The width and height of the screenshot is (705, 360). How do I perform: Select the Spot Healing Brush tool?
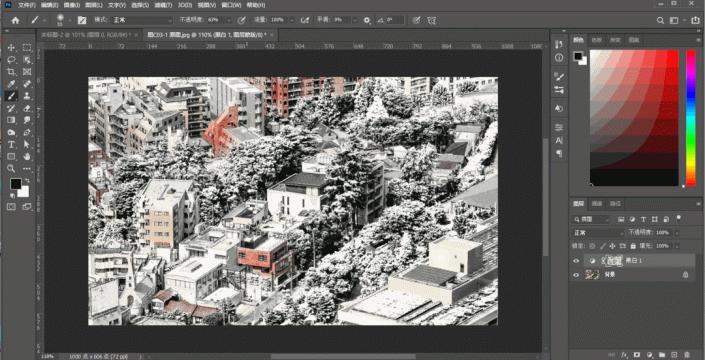tap(27, 84)
